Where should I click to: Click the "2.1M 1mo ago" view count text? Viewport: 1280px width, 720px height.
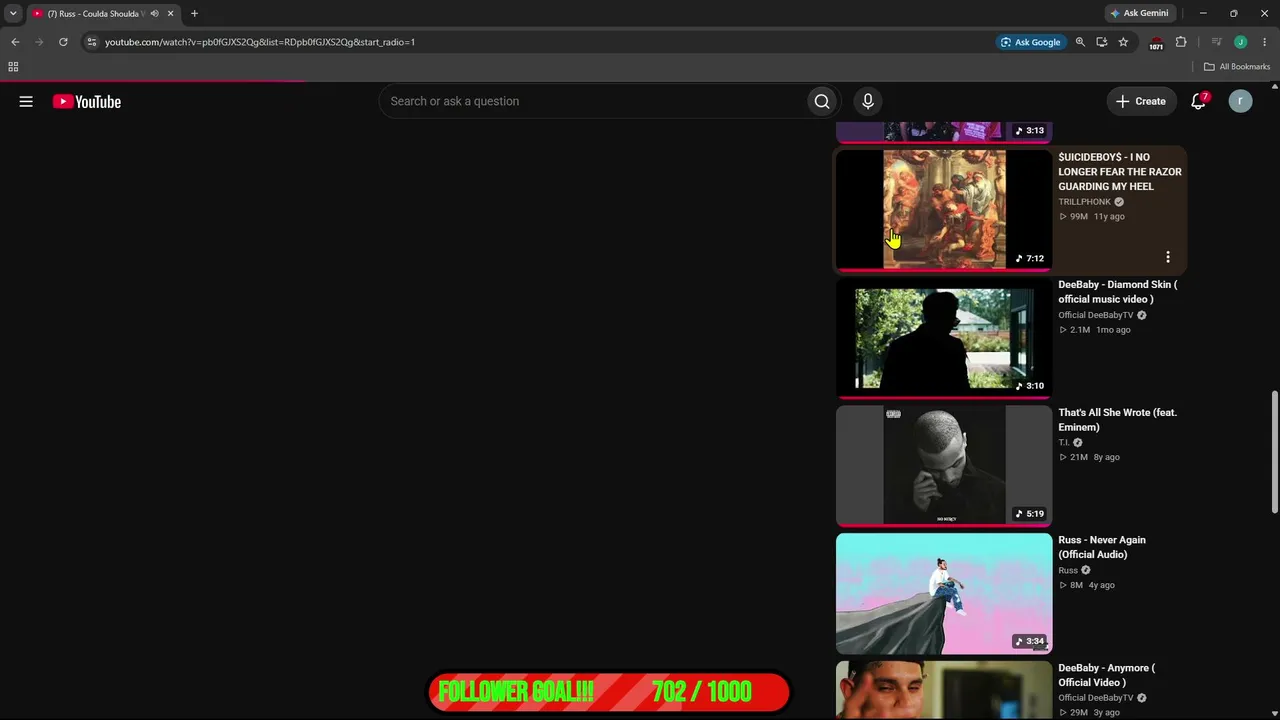(x=1094, y=330)
